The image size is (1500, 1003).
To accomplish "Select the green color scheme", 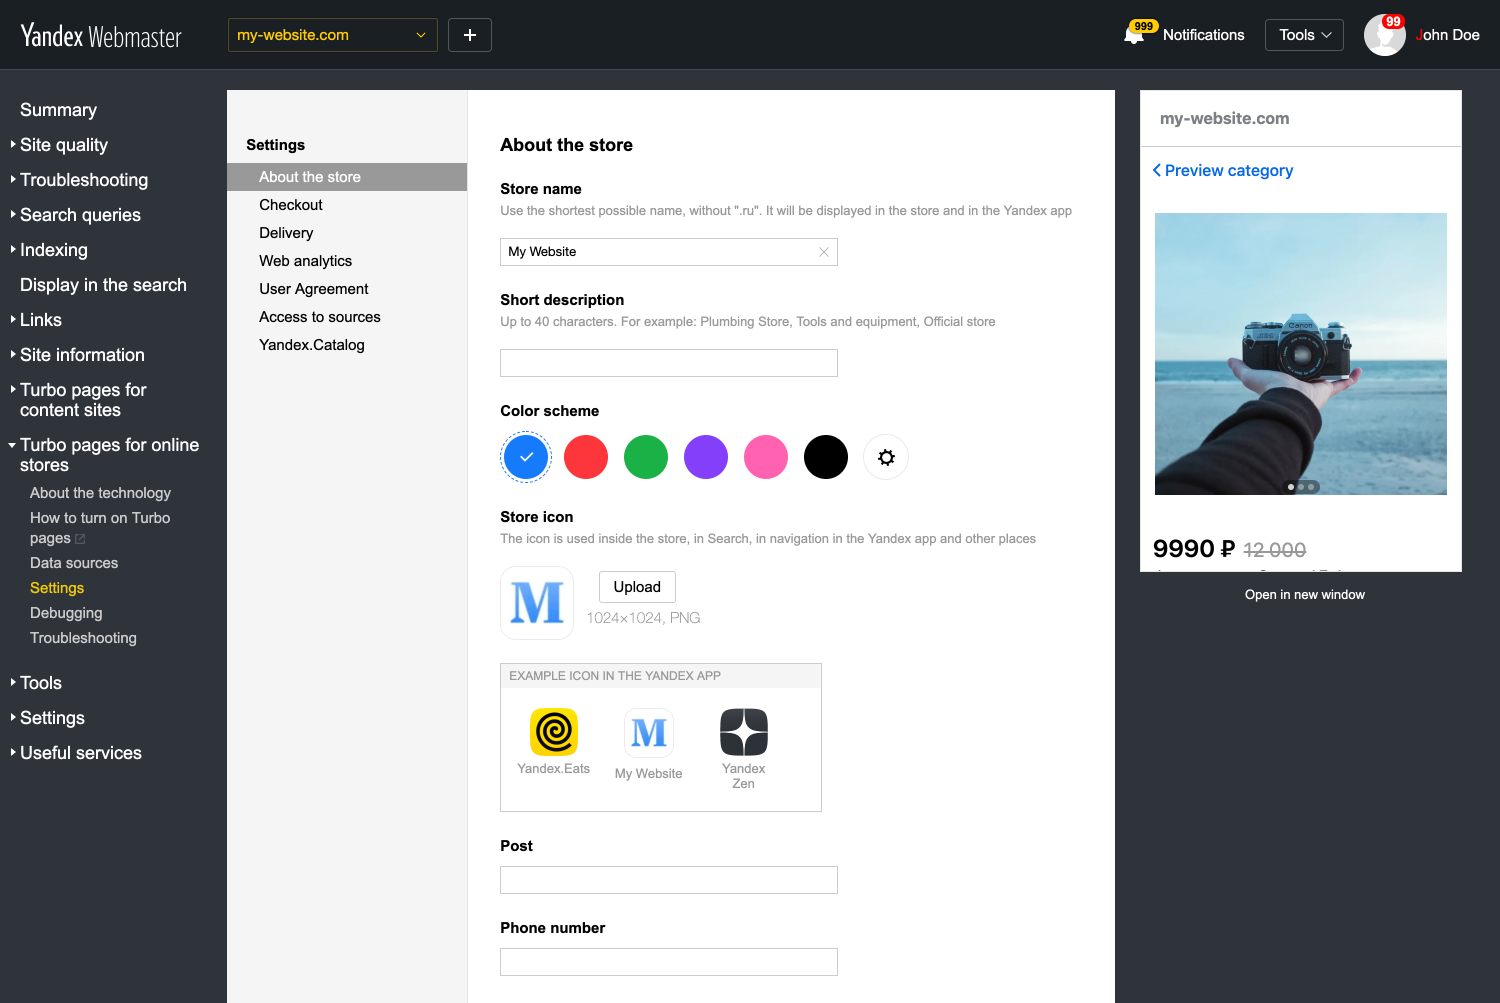I will click(x=646, y=457).
